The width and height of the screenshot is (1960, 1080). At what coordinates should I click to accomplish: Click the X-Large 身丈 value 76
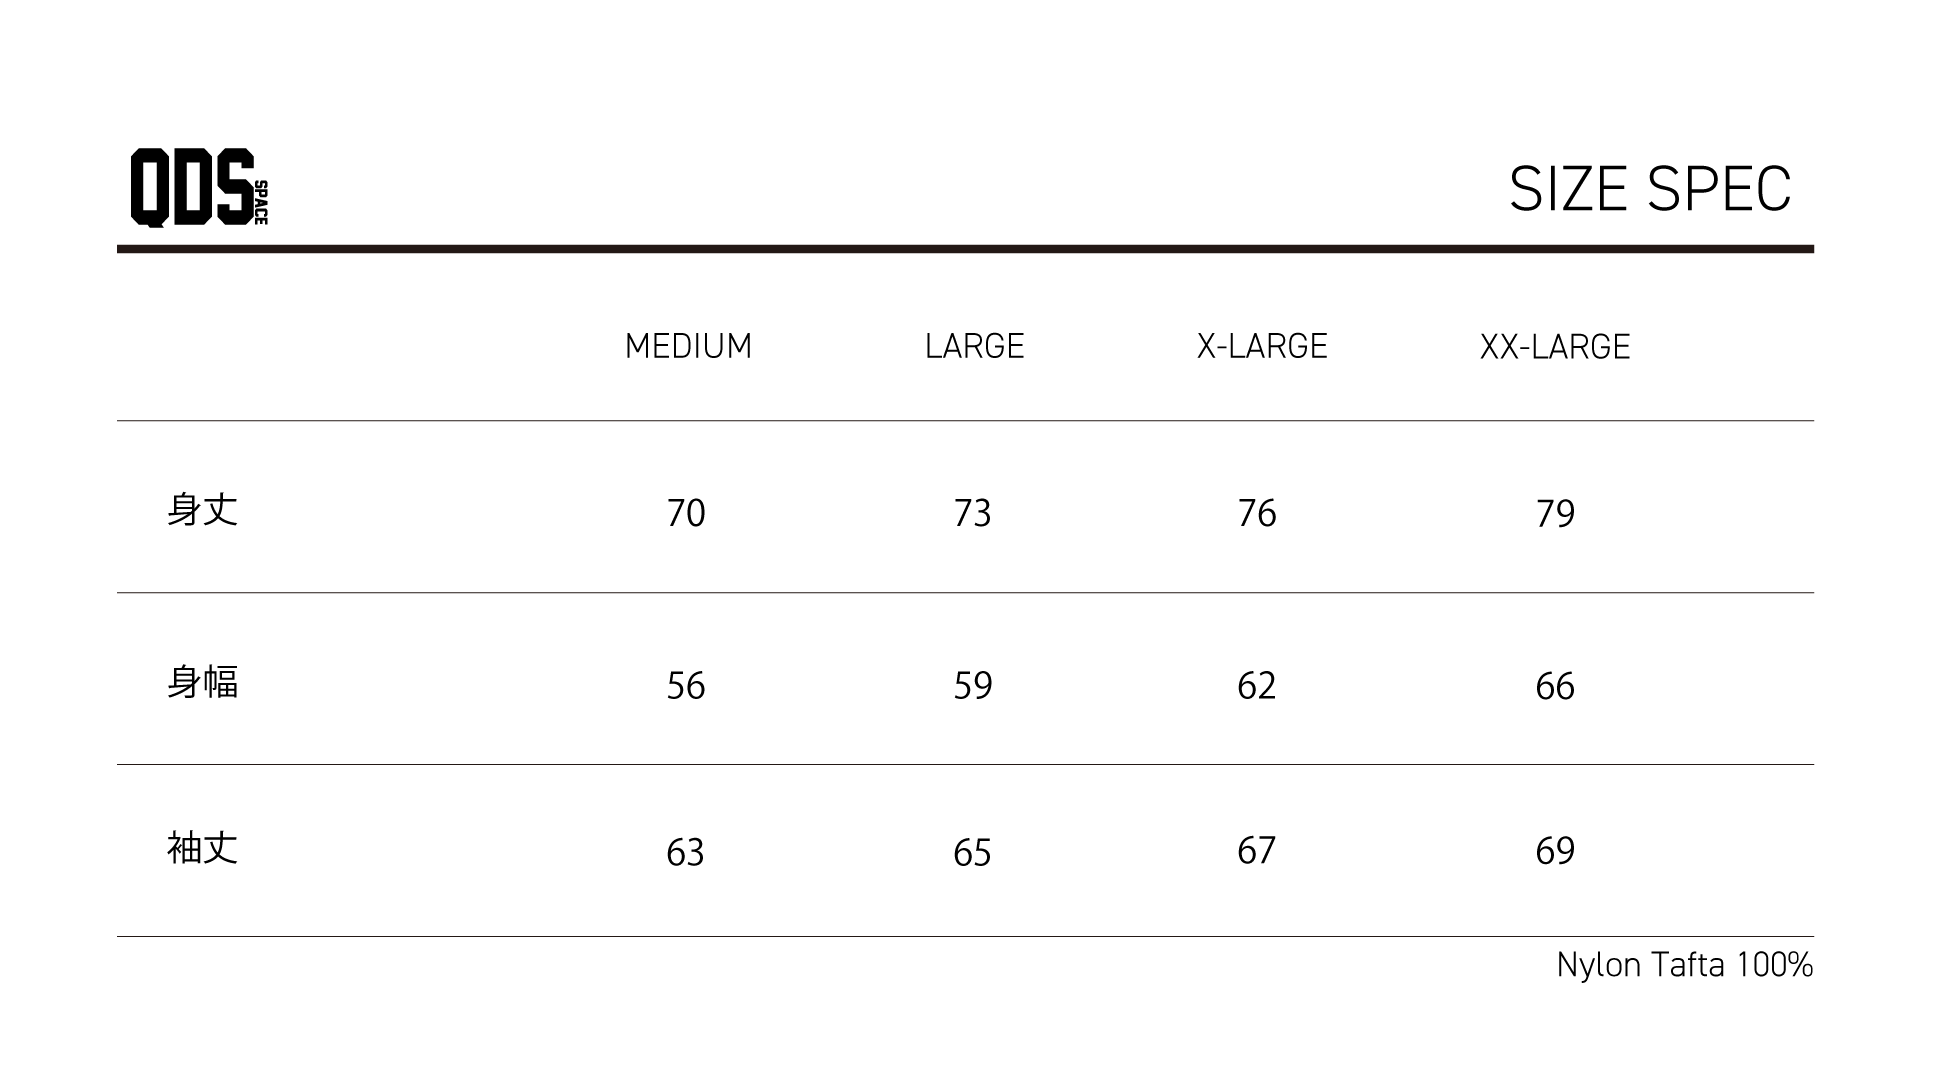(x=1257, y=513)
